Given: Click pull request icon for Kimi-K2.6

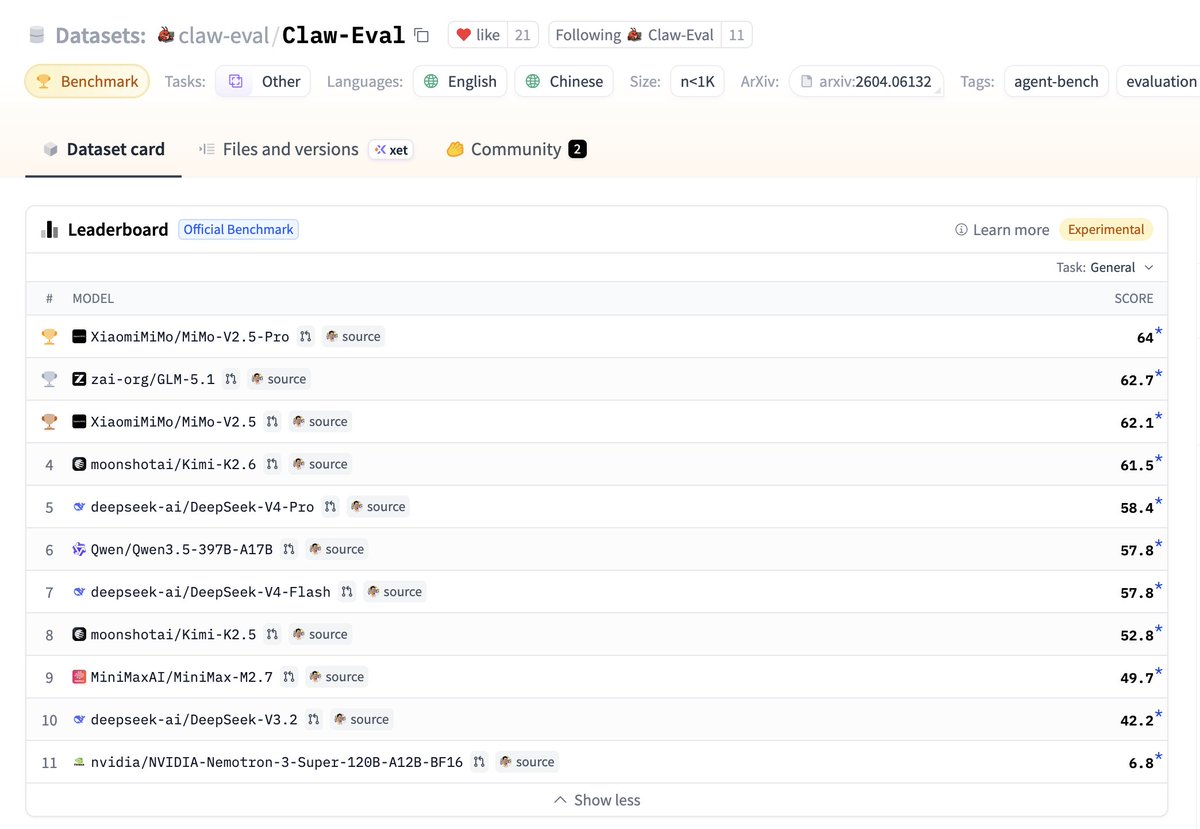Looking at the screenshot, I should point(272,464).
